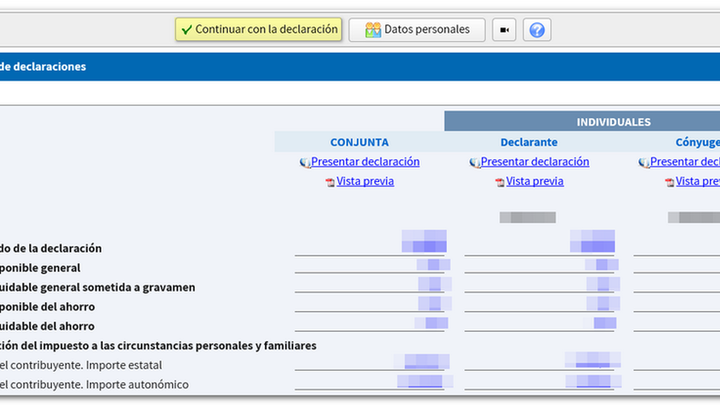Click the 'uidable general sometida a gravamen' label

point(98,287)
